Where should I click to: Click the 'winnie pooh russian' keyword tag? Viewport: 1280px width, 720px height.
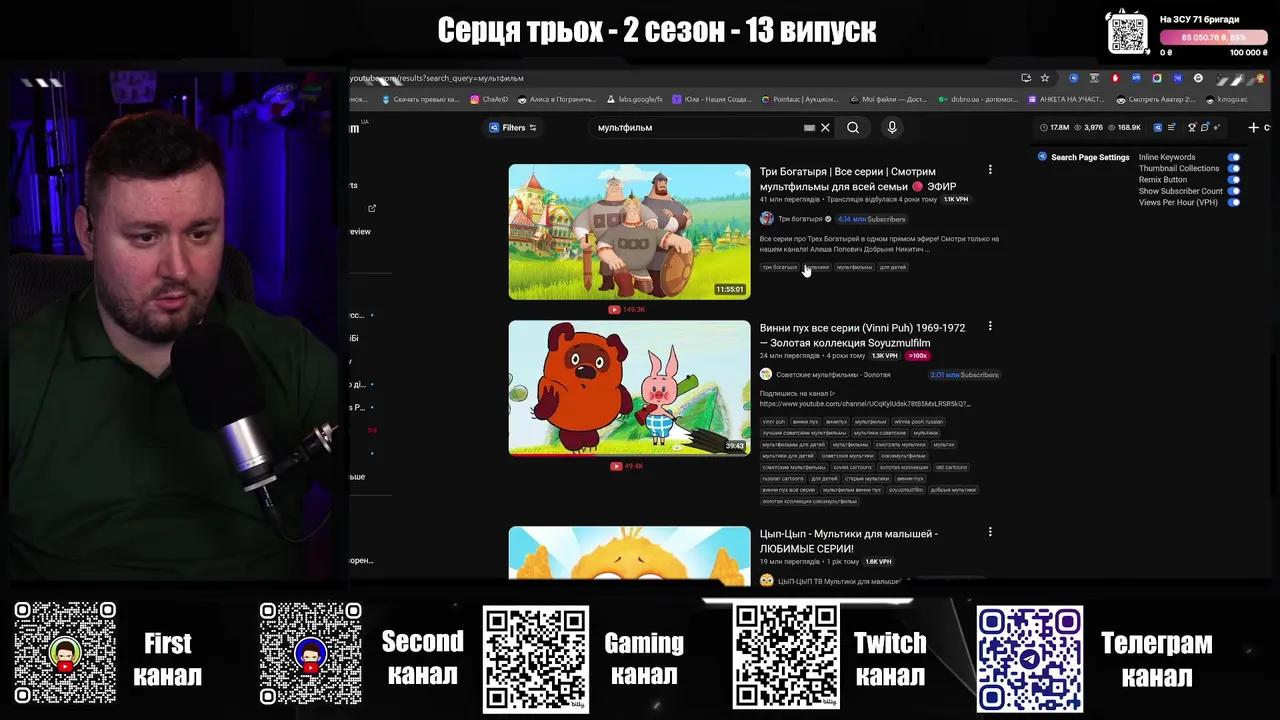point(918,422)
